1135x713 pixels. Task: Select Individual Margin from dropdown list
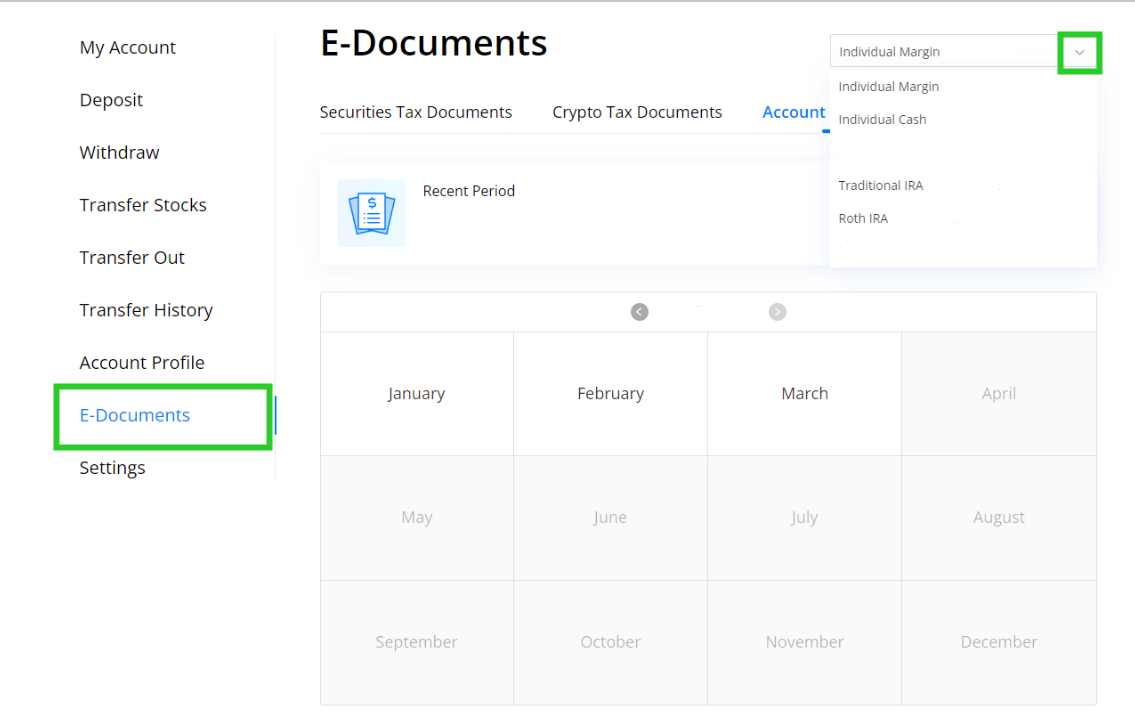coord(888,87)
